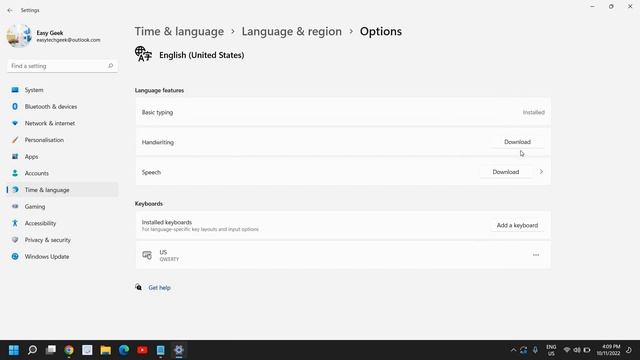Open Accessibility settings
640x360 pixels.
pyautogui.click(x=62, y=223)
